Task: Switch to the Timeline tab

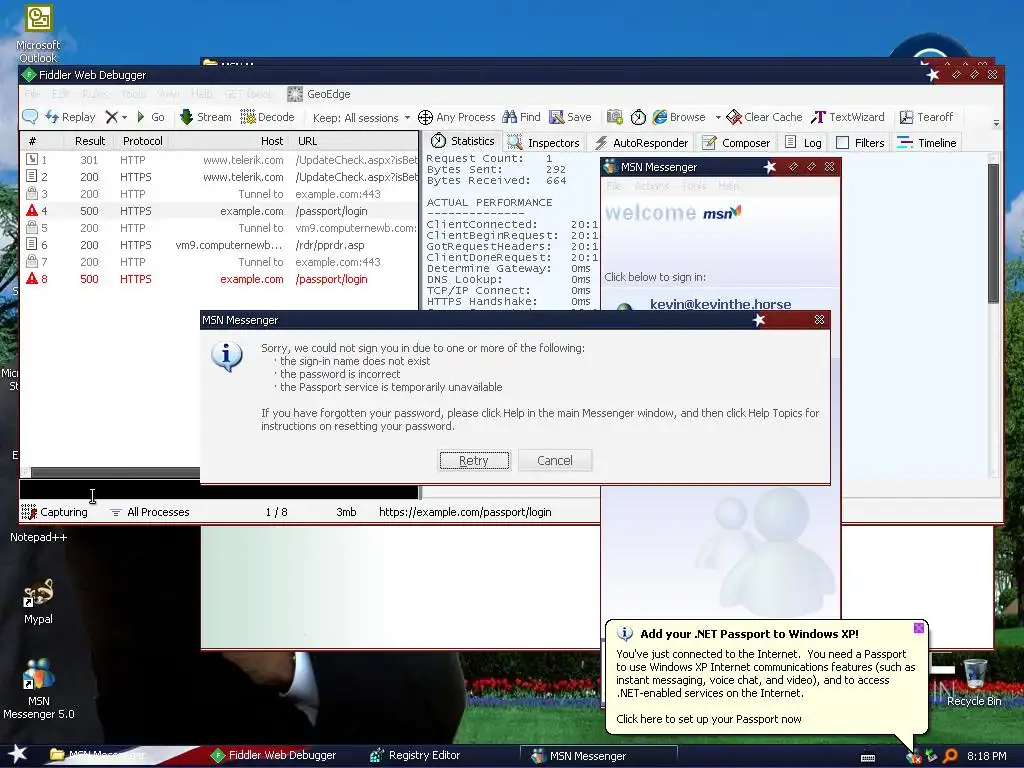Action: coord(927,142)
